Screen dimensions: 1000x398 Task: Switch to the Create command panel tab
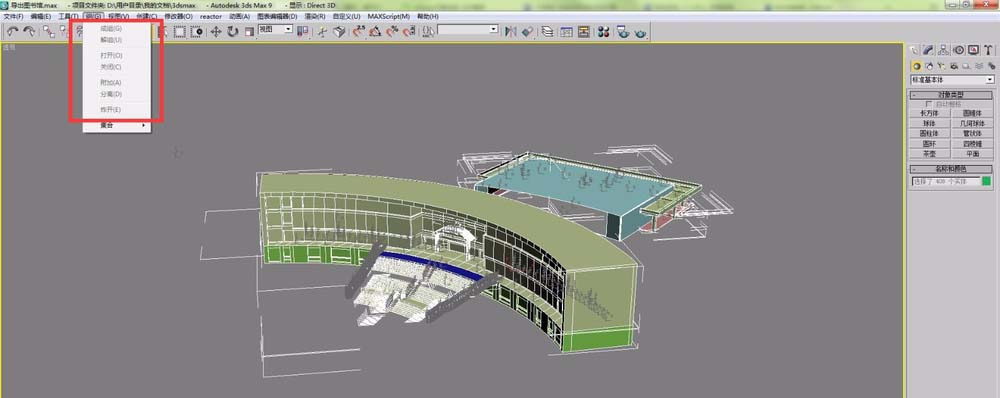pos(914,50)
